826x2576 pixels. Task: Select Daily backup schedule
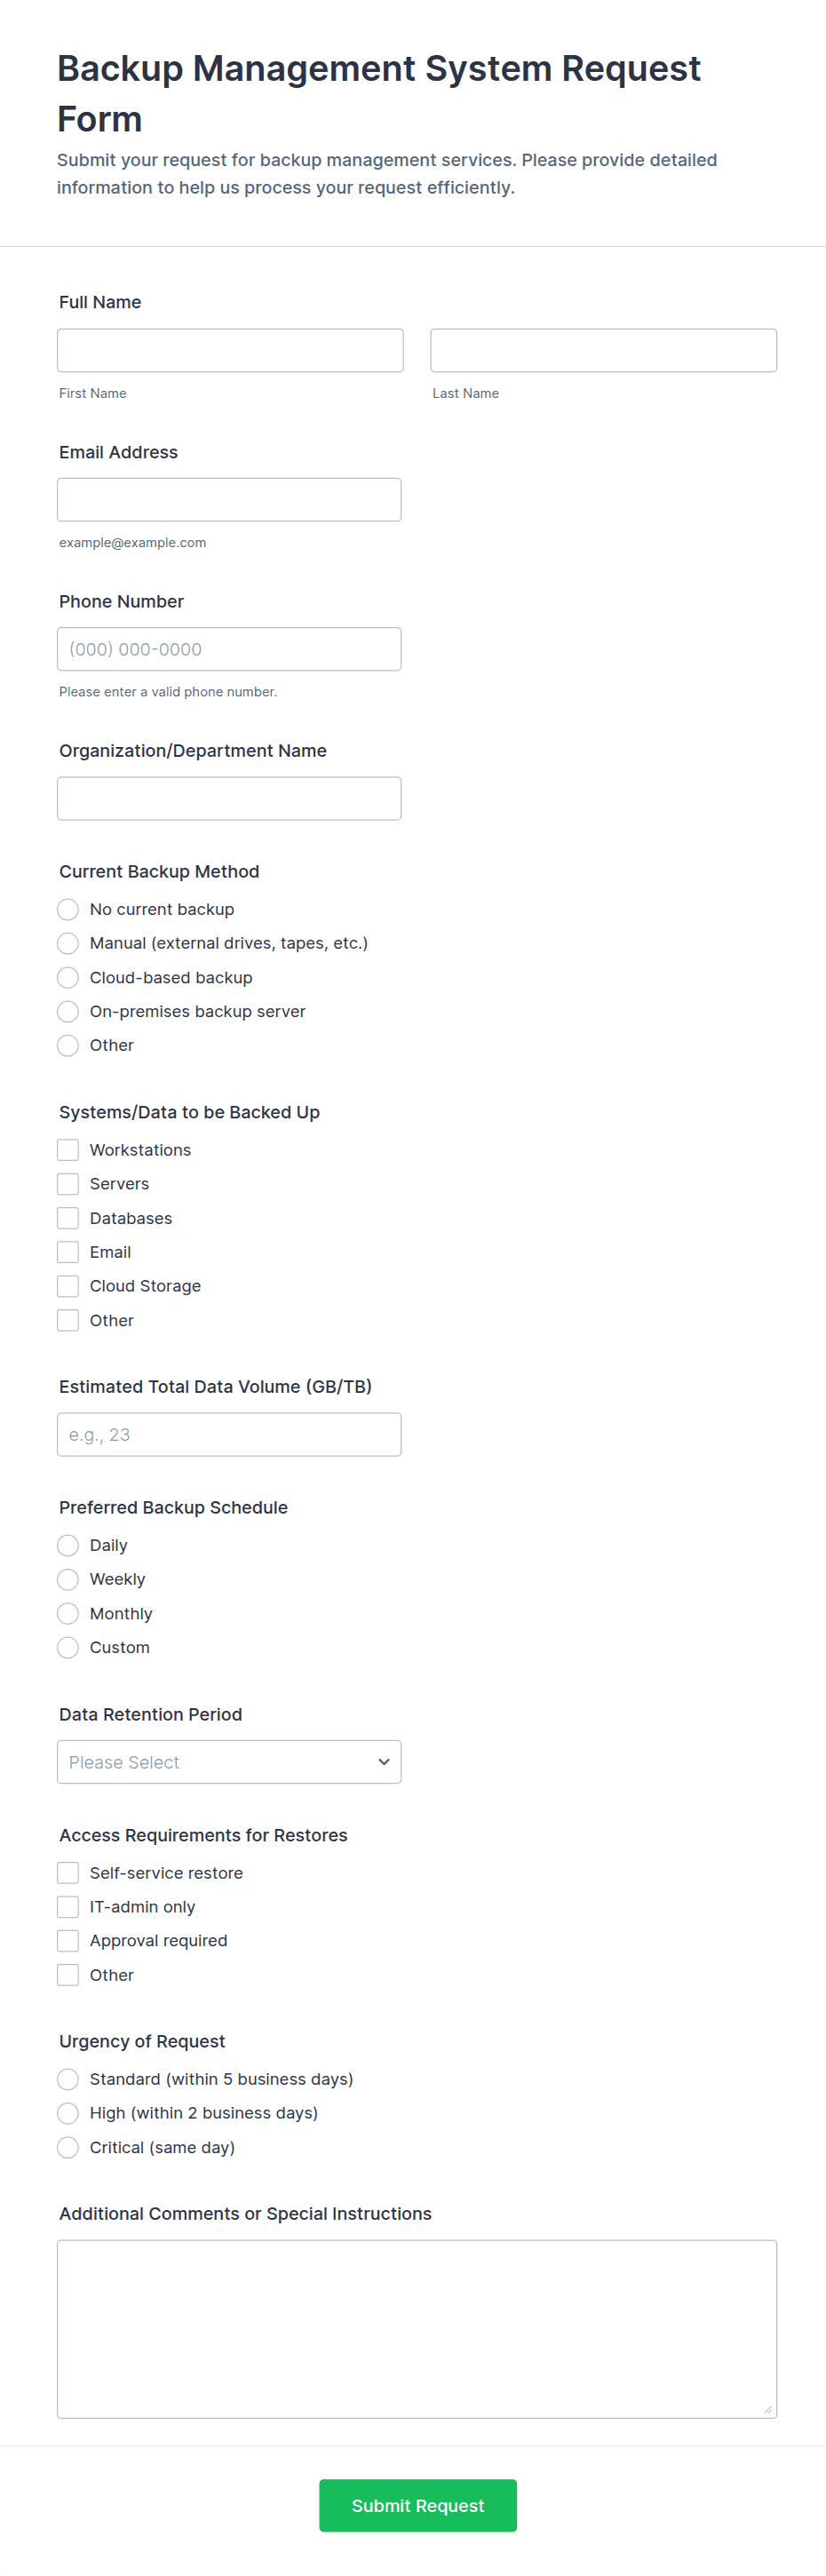(x=67, y=1545)
